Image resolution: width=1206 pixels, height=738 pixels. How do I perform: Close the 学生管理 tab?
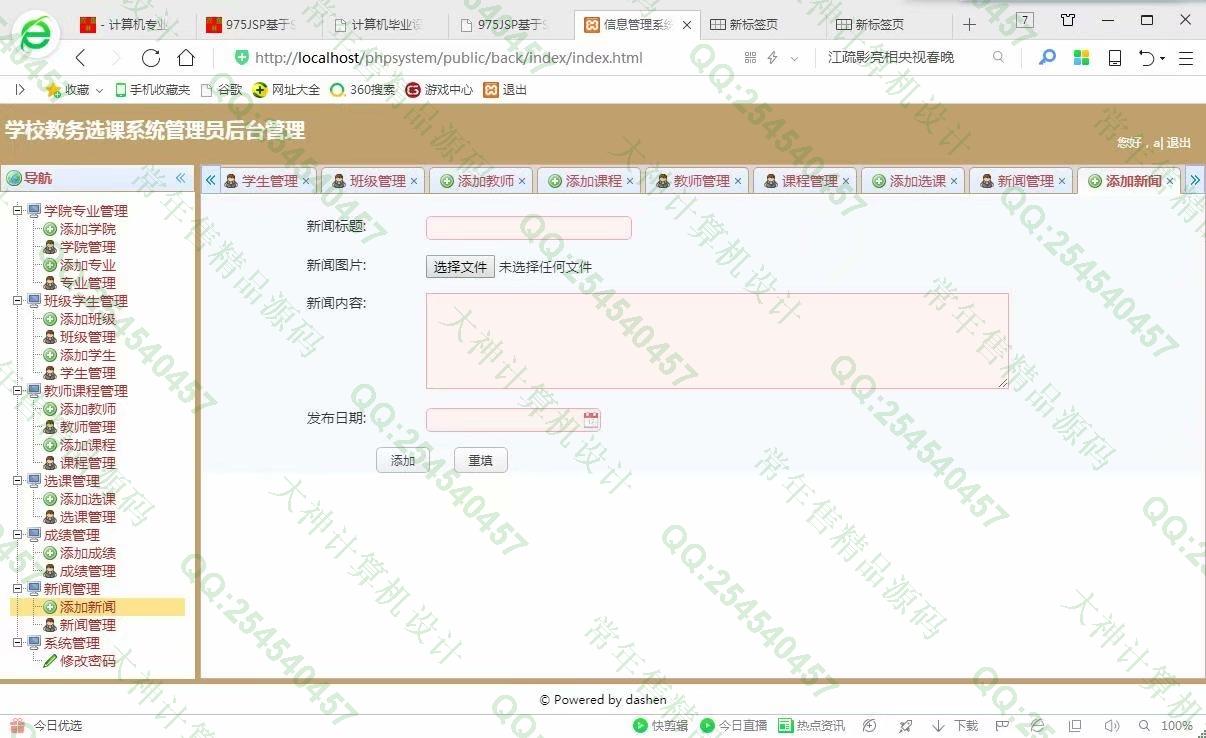306,181
